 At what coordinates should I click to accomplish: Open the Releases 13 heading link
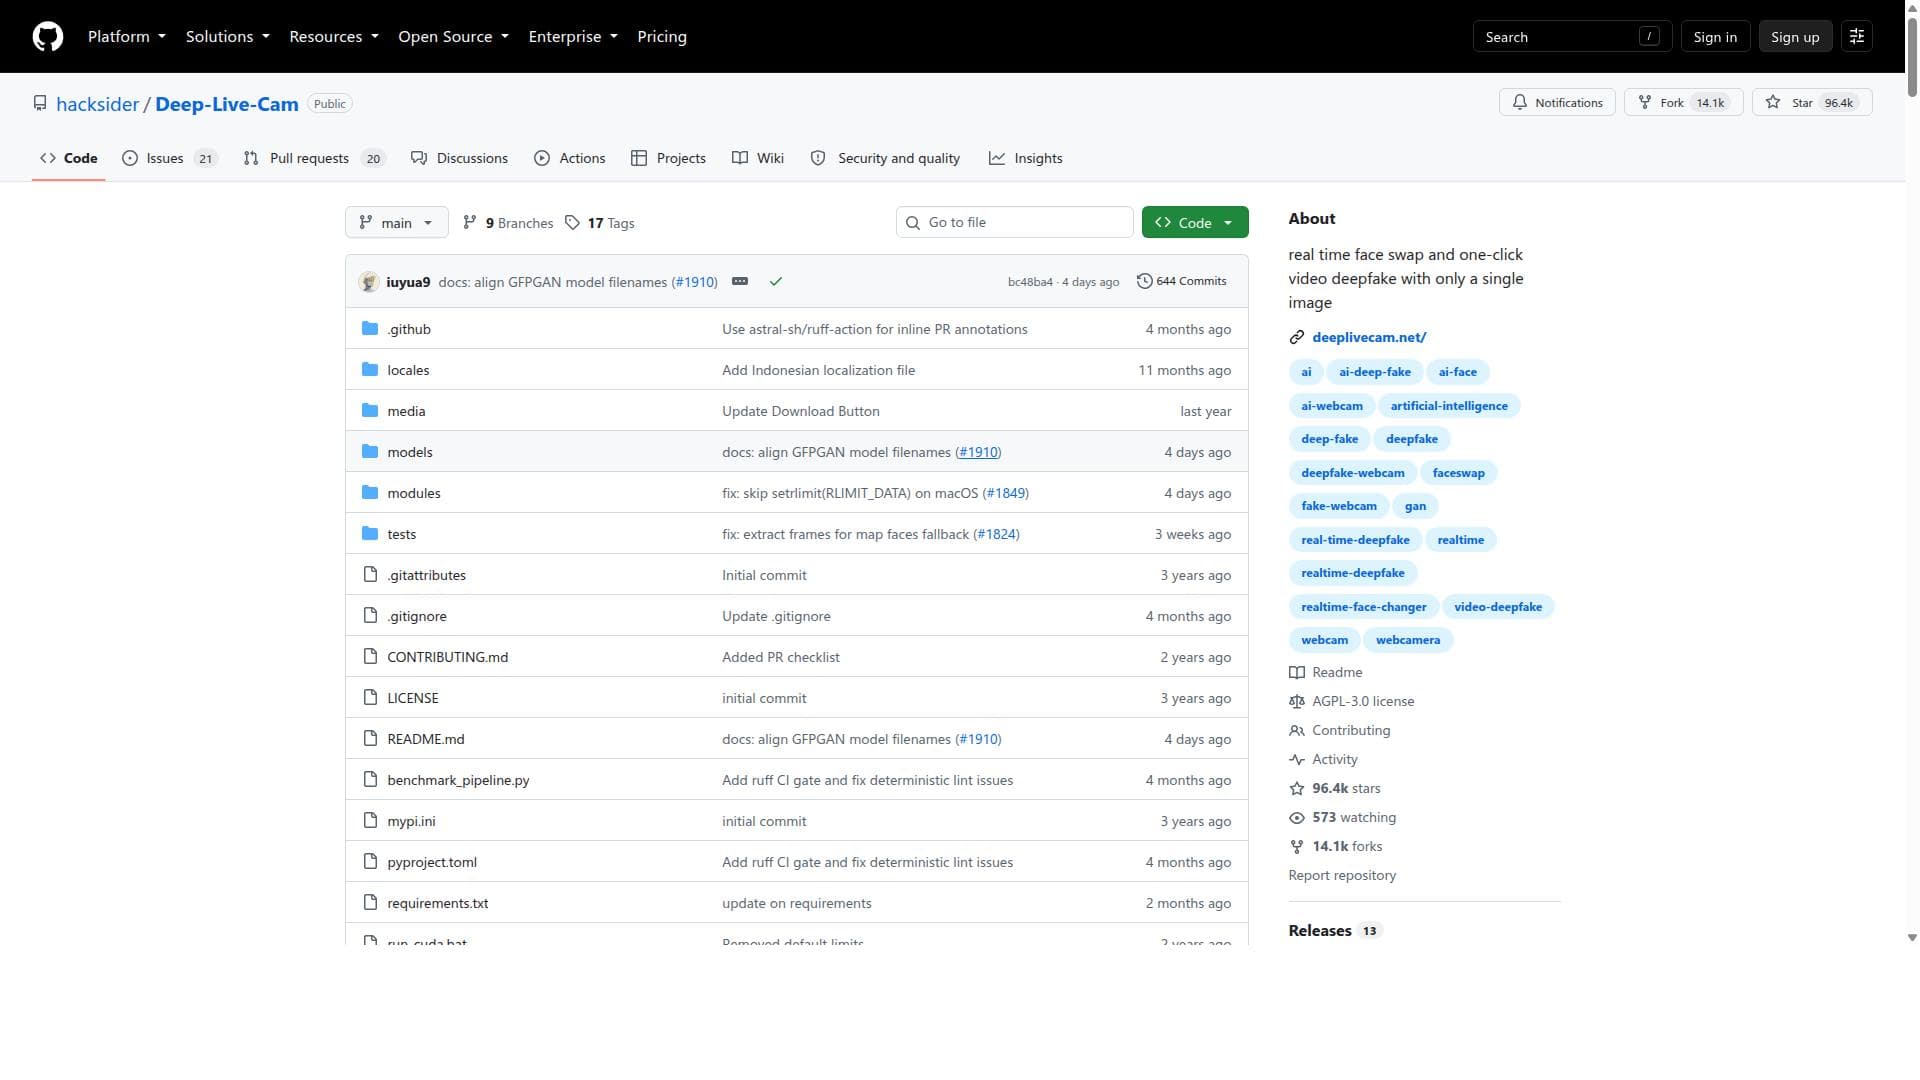click(x=1334, y=931)
